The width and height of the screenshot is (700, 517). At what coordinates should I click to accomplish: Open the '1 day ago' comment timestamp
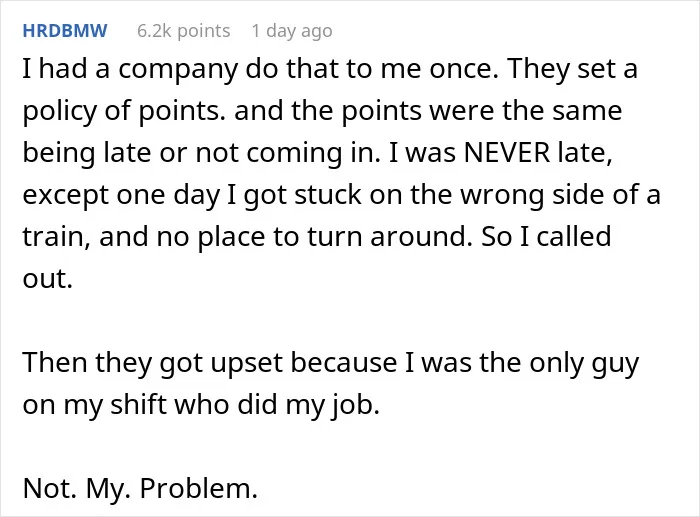(292, 31)
